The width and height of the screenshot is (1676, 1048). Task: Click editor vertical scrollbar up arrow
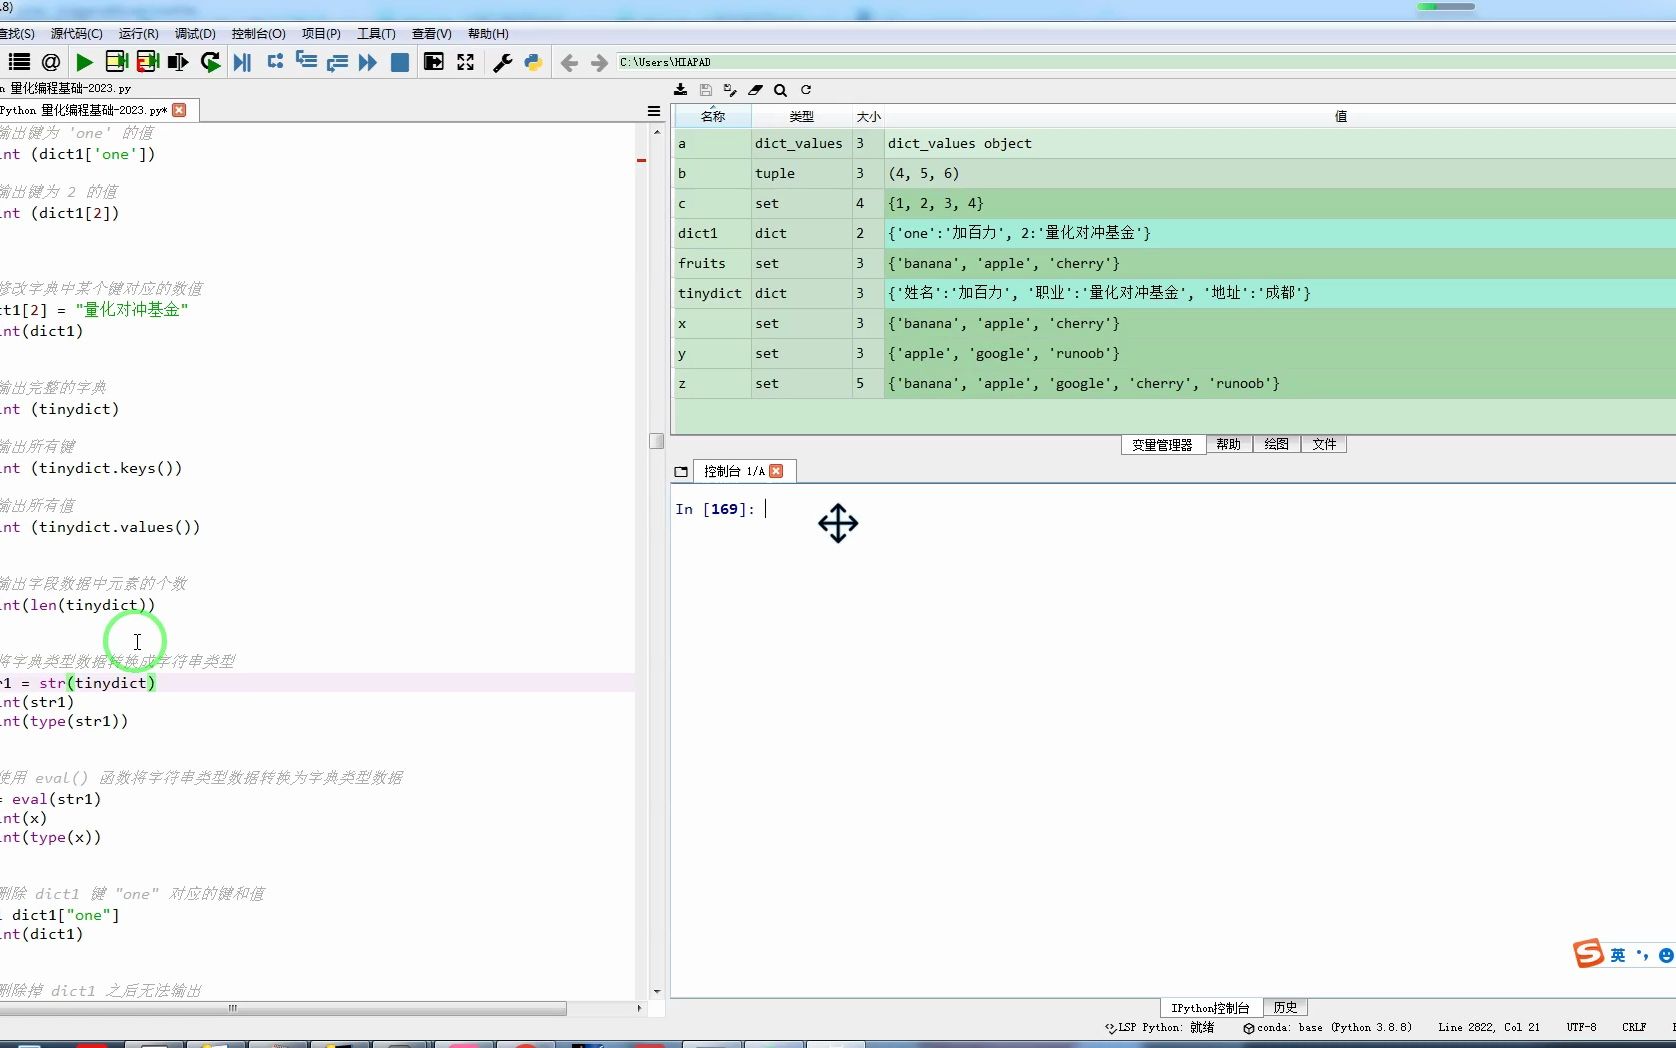(656, 132)
